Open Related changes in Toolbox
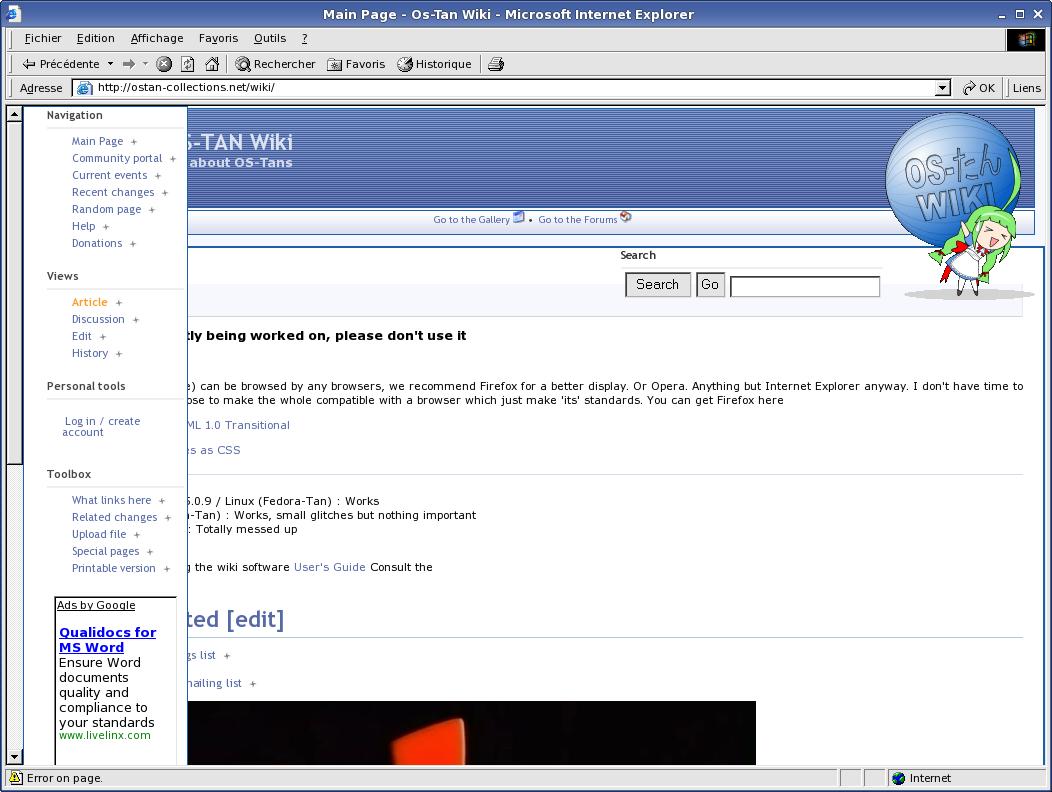Viewport: 1052px width, 792px height. (114, 517)
